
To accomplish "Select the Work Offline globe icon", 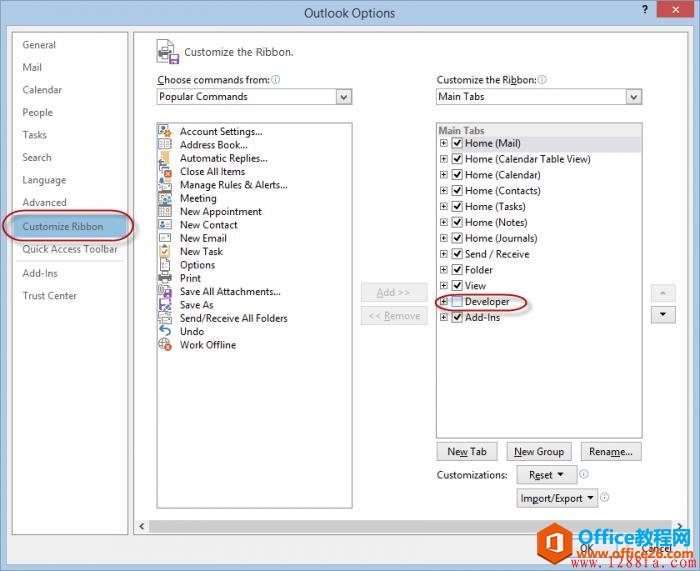I will (165, 345).
